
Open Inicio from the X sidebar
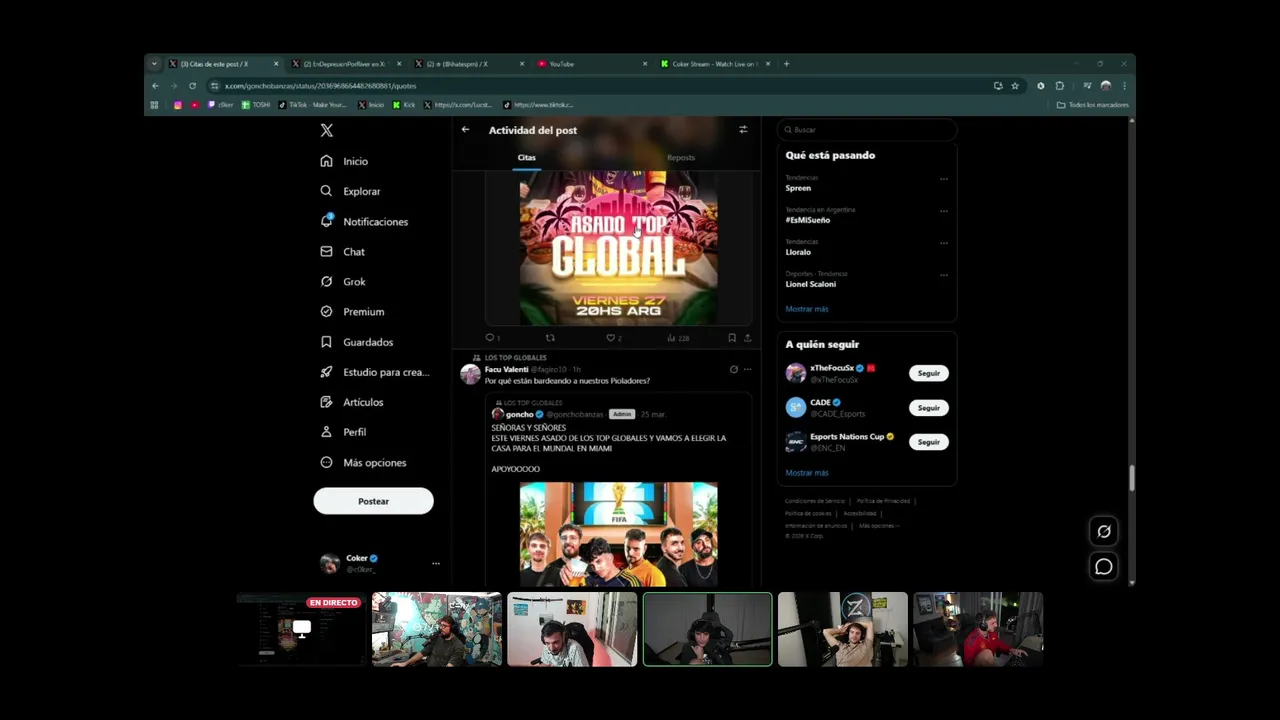click(x=344, y=161)
